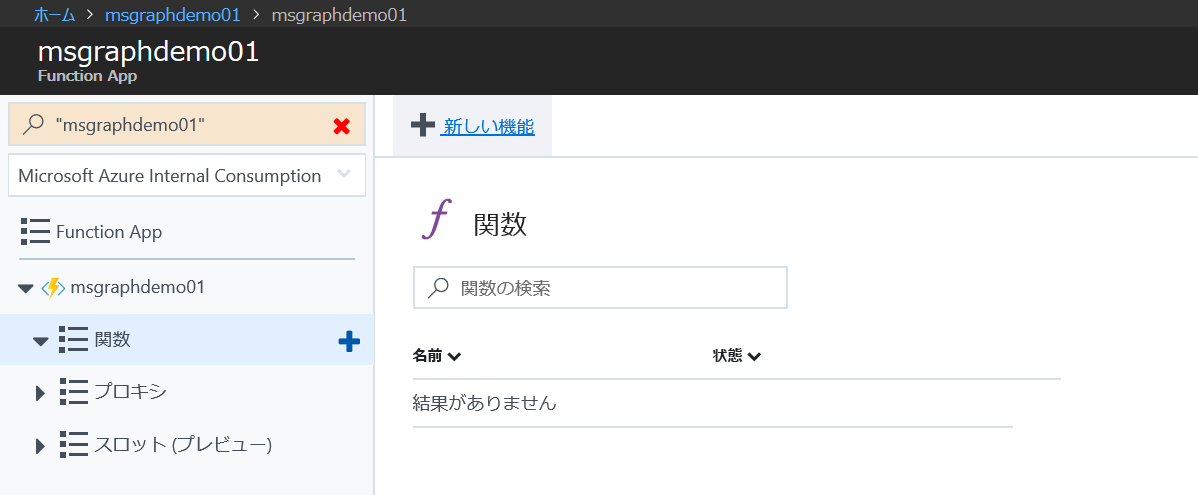Select msgraphdemo01 in the tree
1198x495 pixels.
point(138,288)
